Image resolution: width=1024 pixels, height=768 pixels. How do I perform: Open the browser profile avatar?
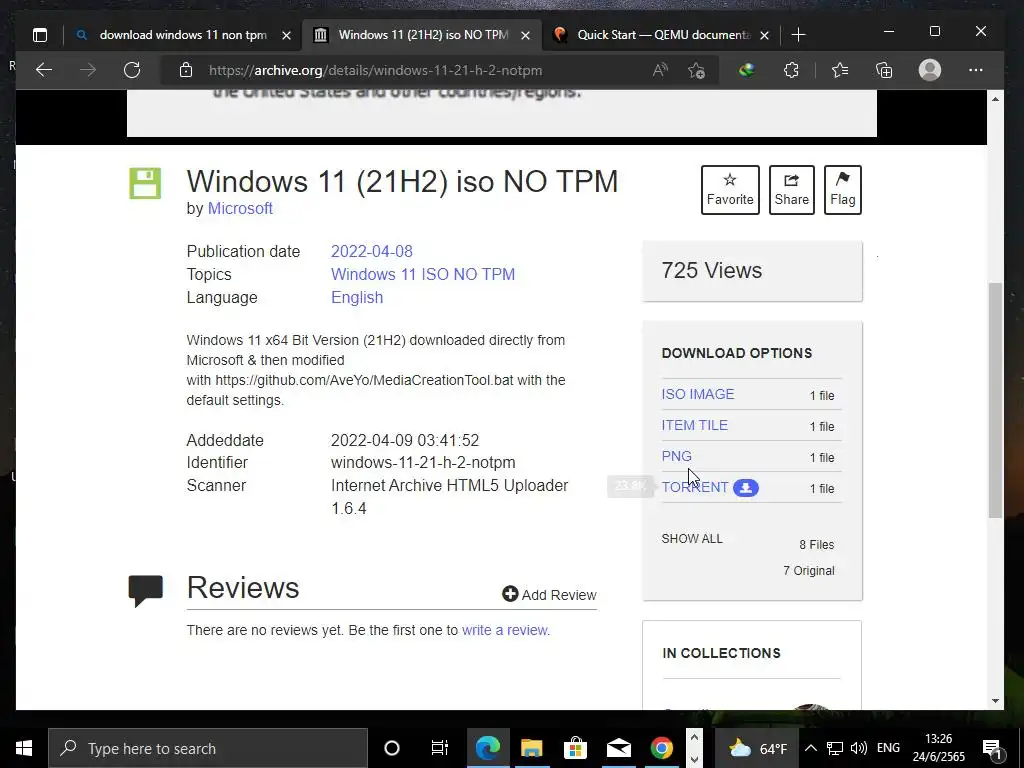pos(929,70)
